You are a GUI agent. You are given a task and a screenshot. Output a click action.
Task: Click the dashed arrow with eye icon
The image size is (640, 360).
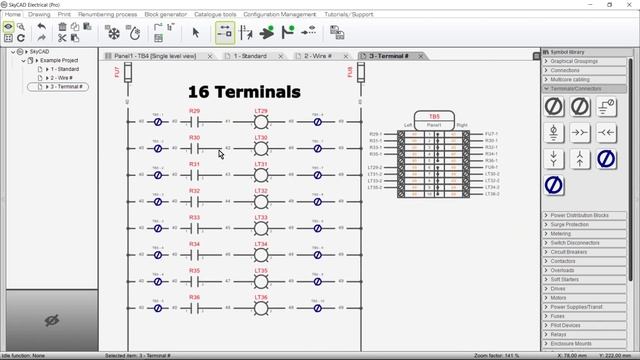[309, 31]
